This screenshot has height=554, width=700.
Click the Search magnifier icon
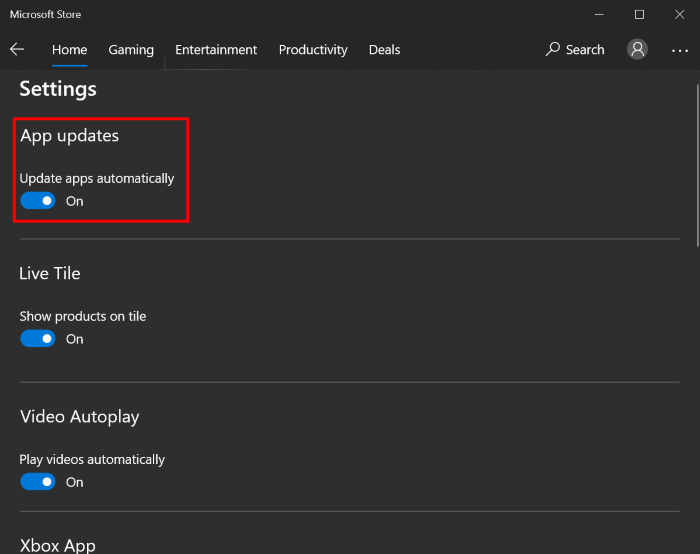(x=553, y=49)
